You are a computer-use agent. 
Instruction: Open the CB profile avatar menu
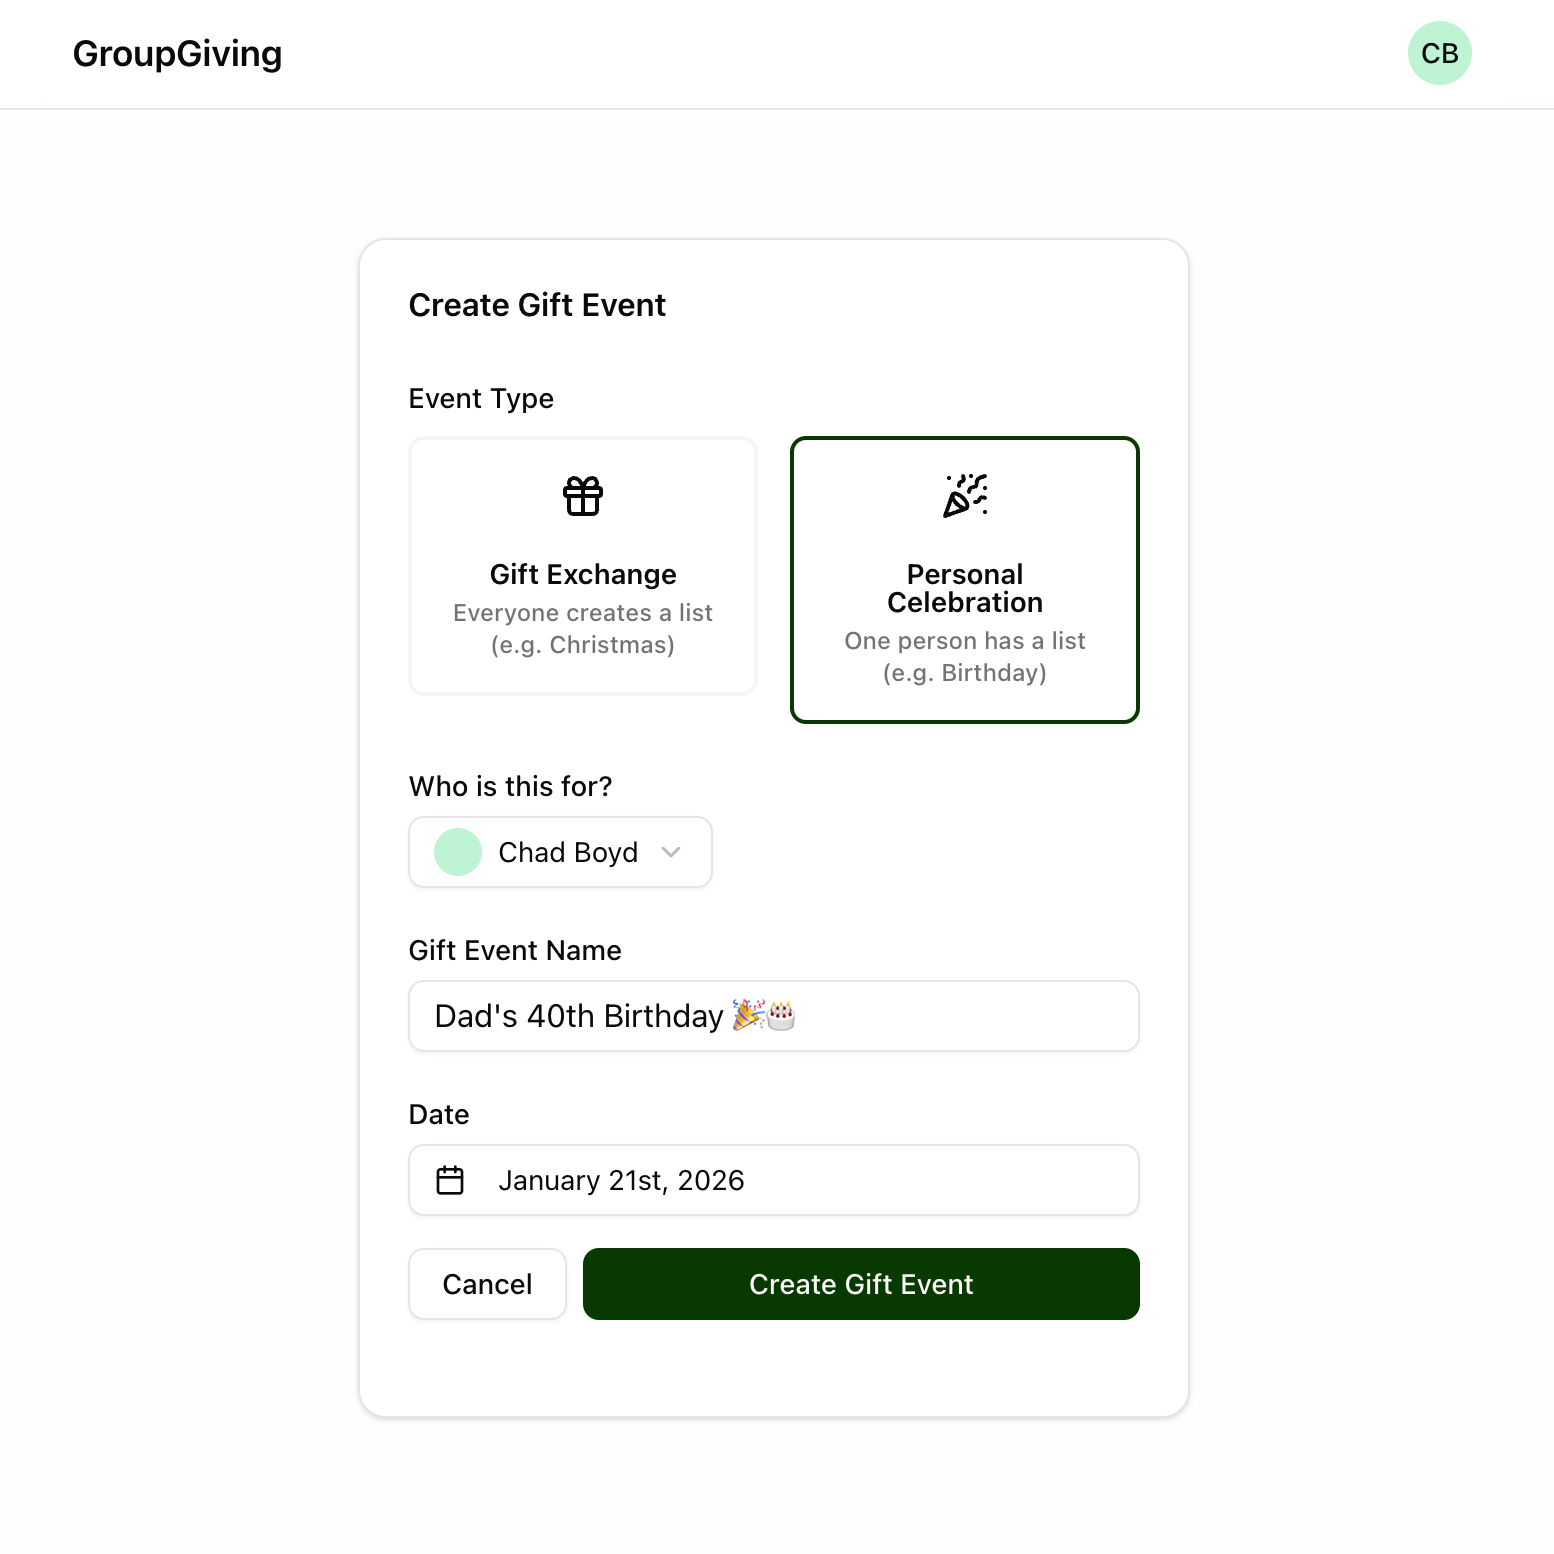tap(1439, 52)
